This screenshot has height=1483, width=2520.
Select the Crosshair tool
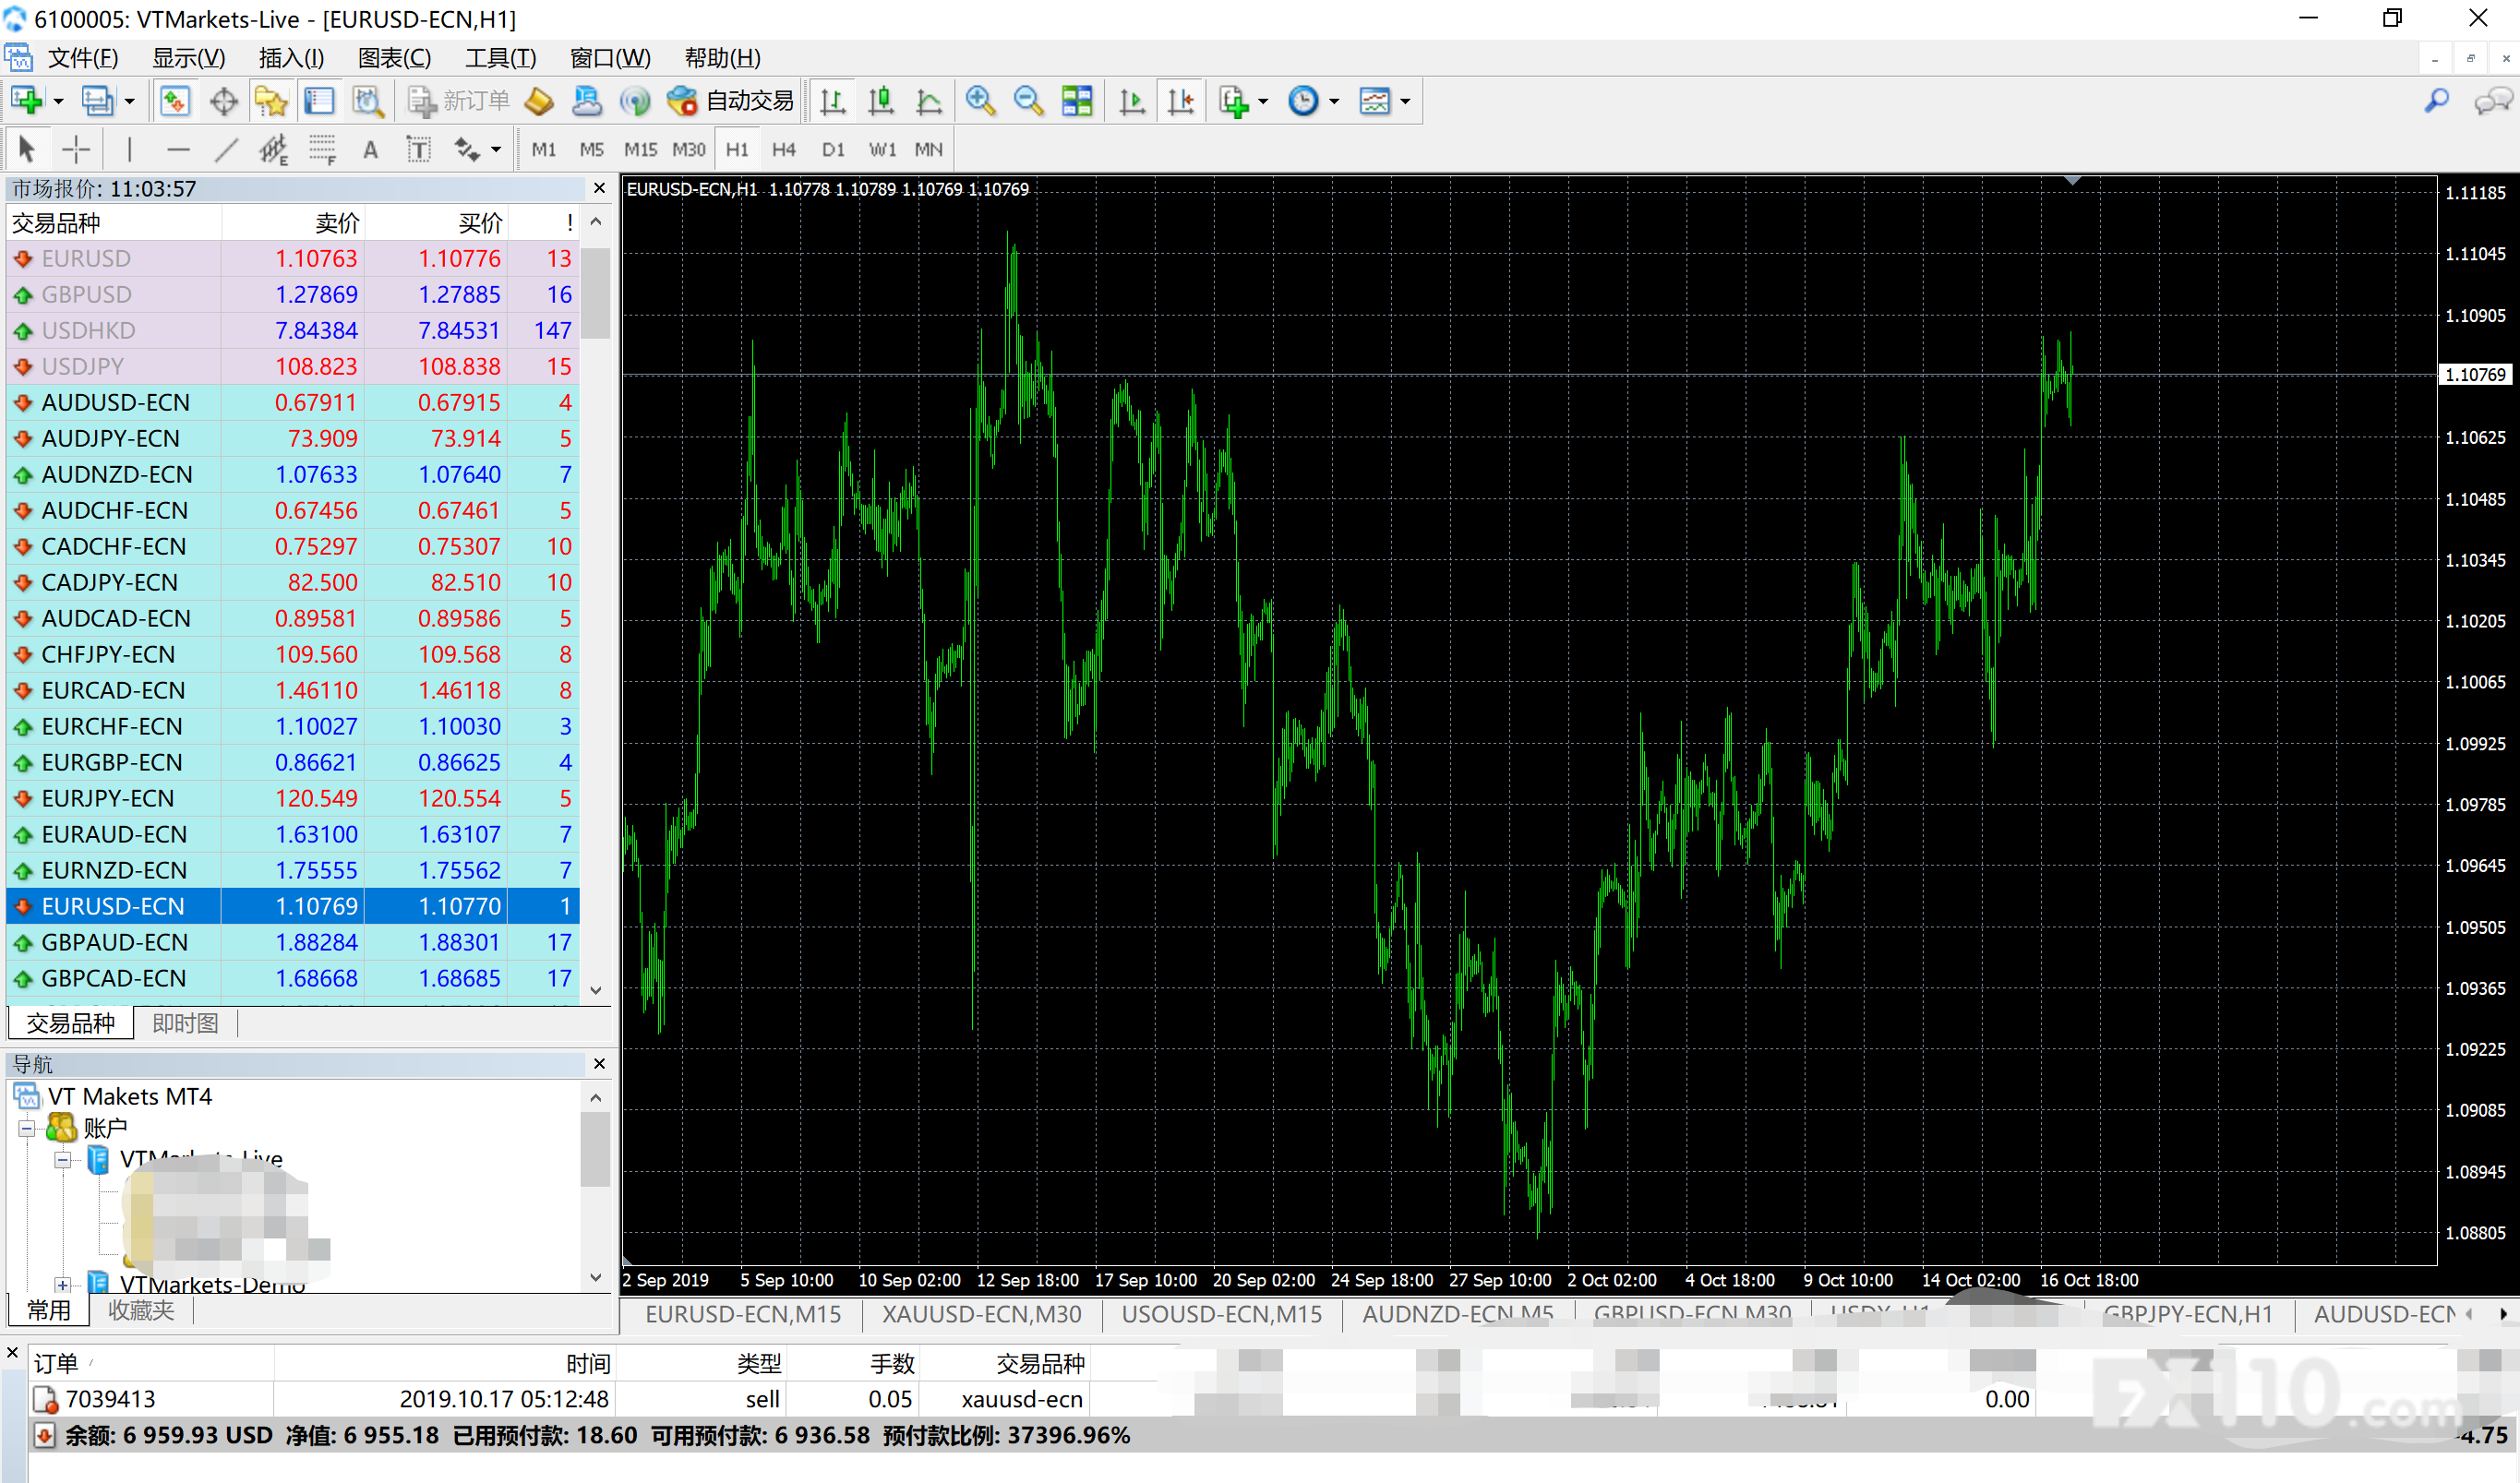(x=75, y=148)
